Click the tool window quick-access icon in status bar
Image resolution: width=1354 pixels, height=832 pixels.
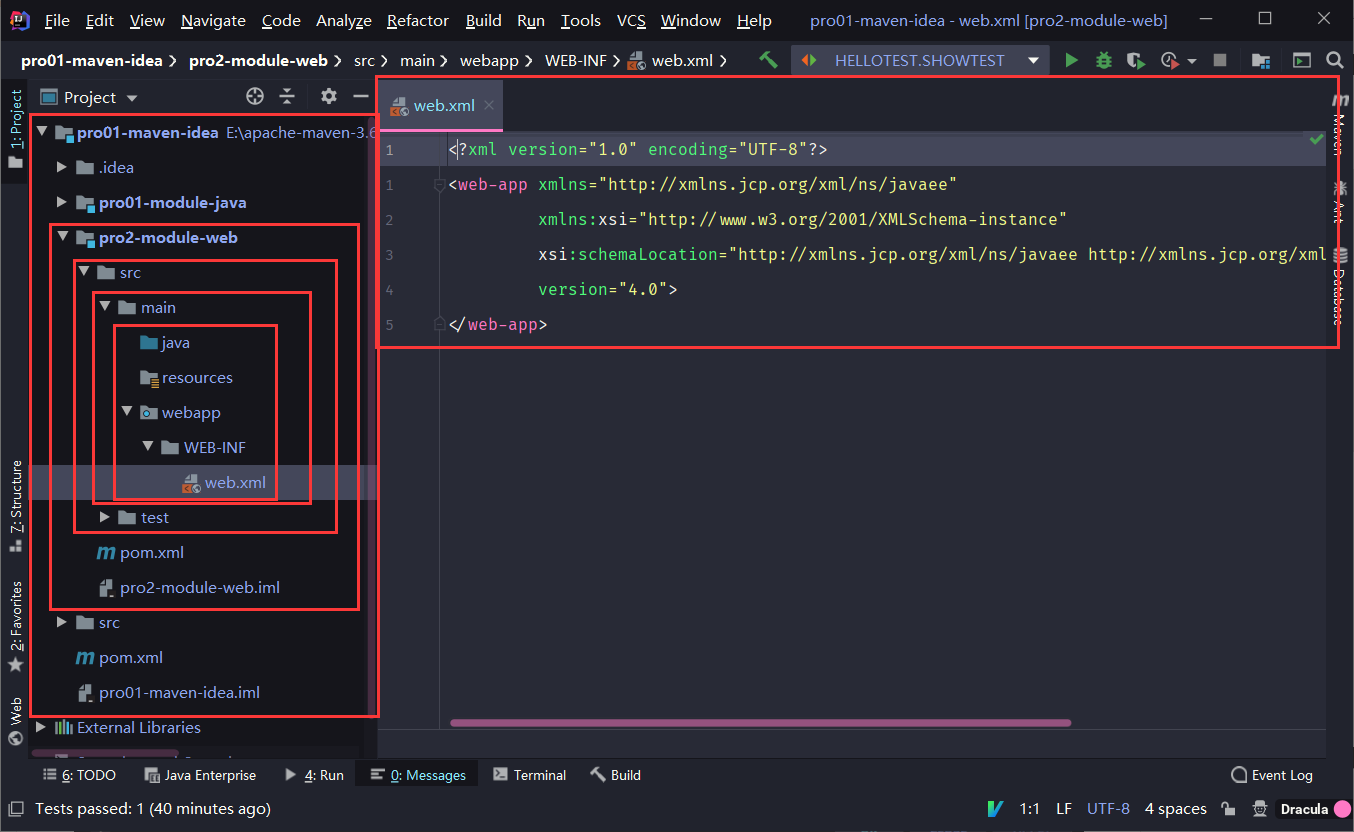pos(16,809)
